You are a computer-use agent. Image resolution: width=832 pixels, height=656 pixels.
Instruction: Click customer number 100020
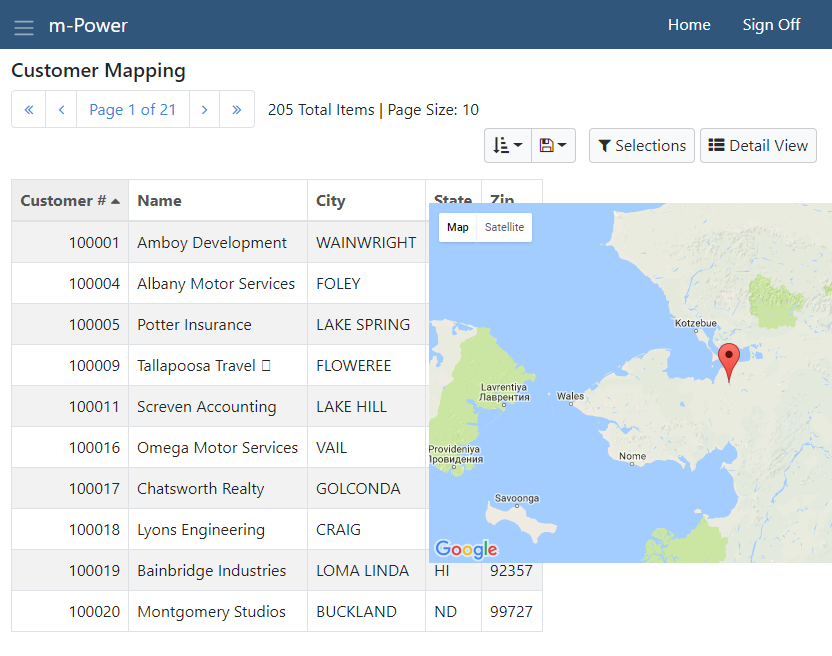coord(94,611)
